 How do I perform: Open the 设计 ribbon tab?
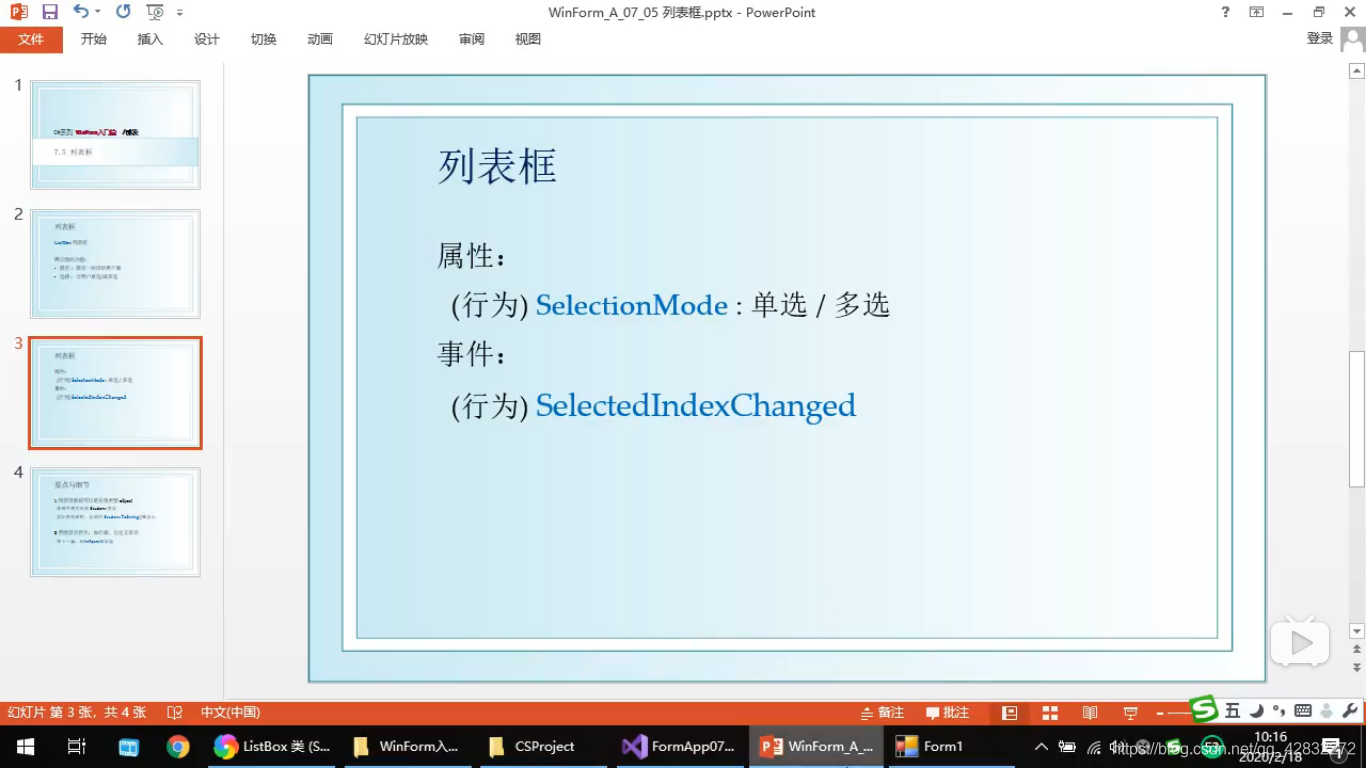pos(207,39)
